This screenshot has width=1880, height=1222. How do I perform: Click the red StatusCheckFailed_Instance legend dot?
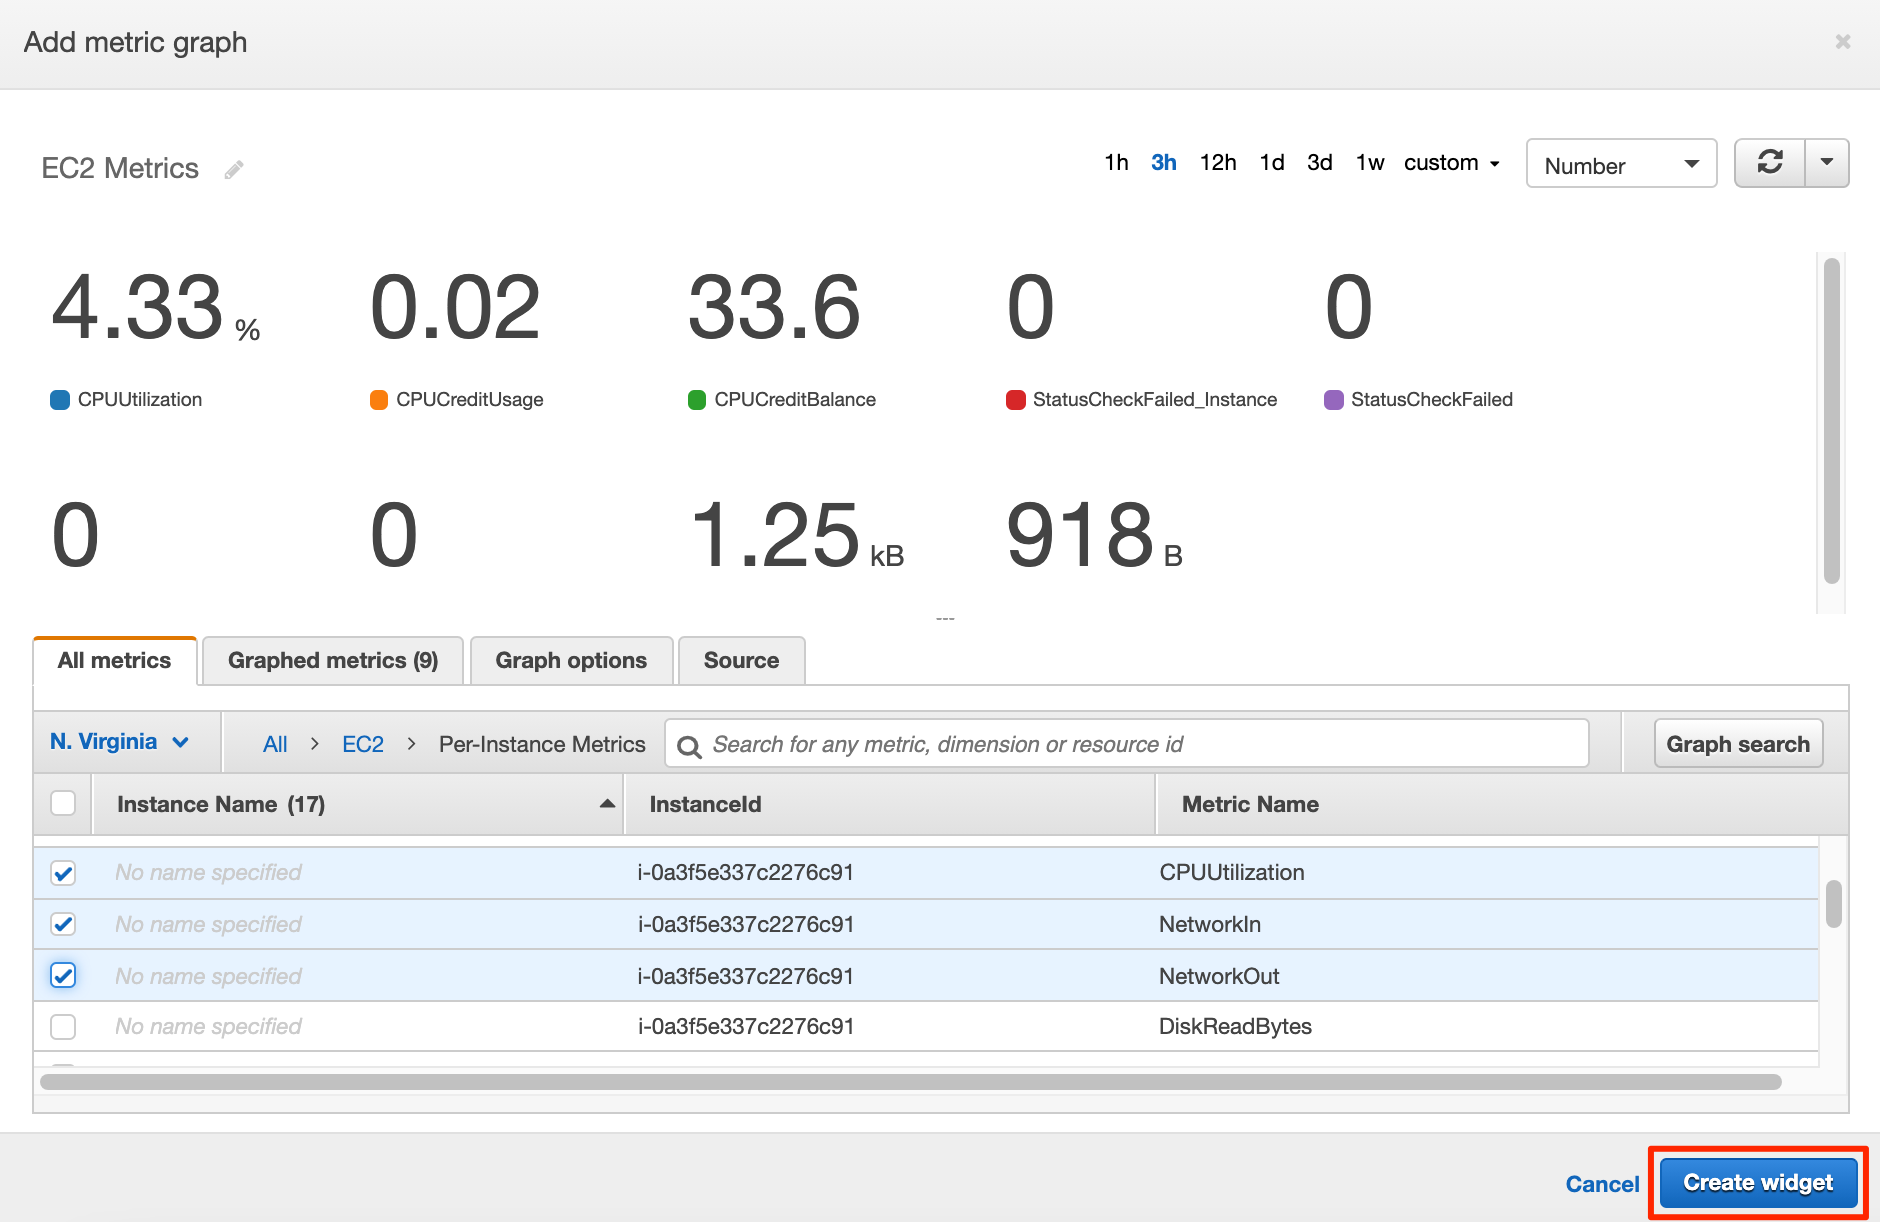(x=1015, y=399)
